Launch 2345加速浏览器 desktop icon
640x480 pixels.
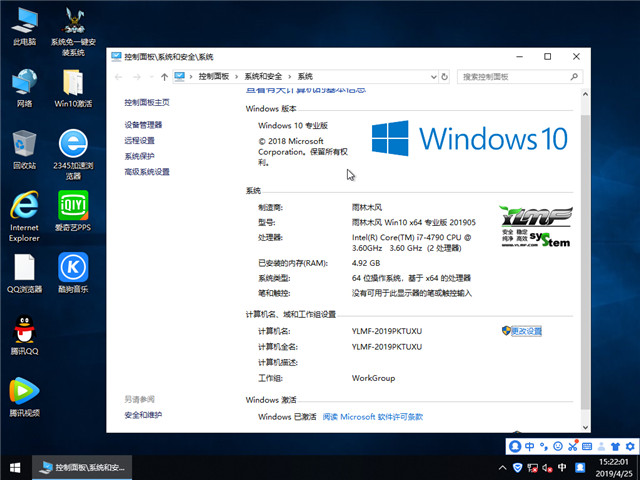coord(73,155)
